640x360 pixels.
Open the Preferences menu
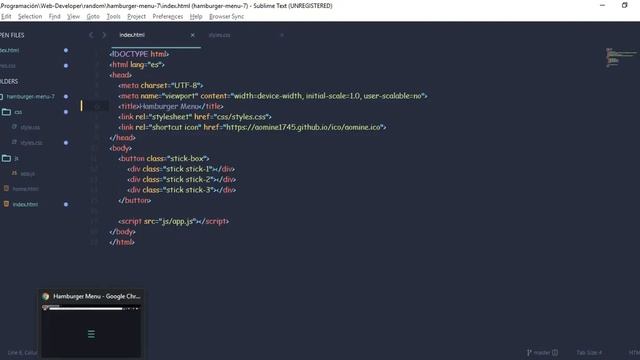tap(168, 16)
